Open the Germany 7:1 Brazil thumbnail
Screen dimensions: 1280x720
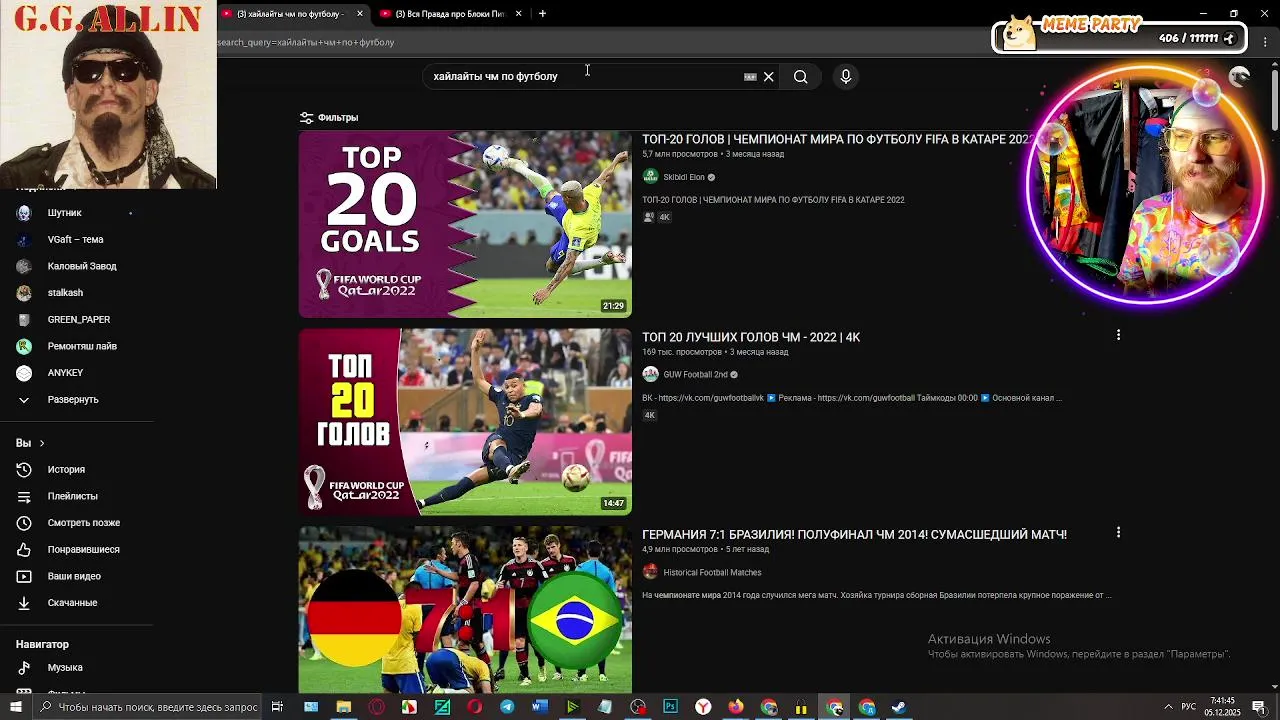(465, 609)
